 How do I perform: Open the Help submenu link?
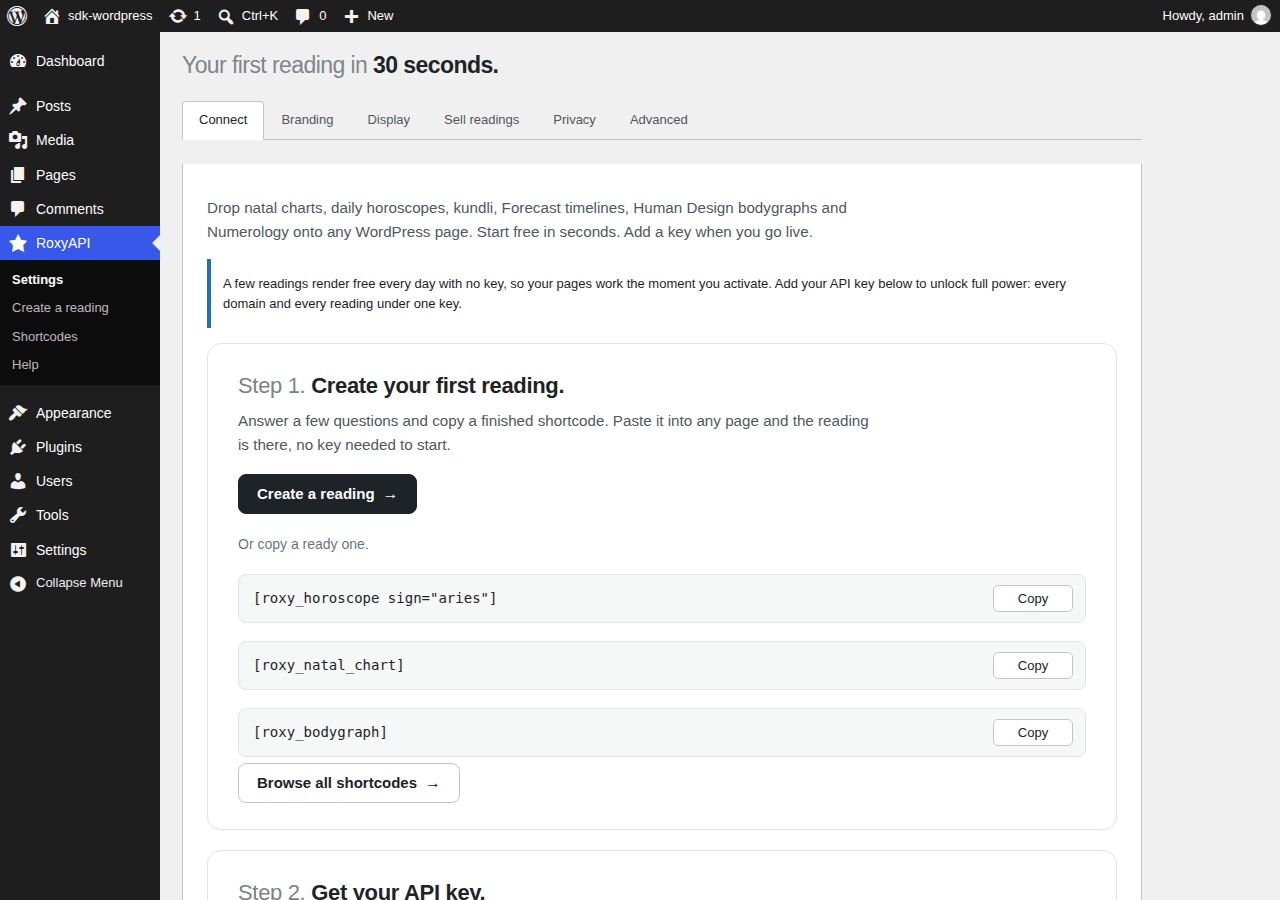25,365
